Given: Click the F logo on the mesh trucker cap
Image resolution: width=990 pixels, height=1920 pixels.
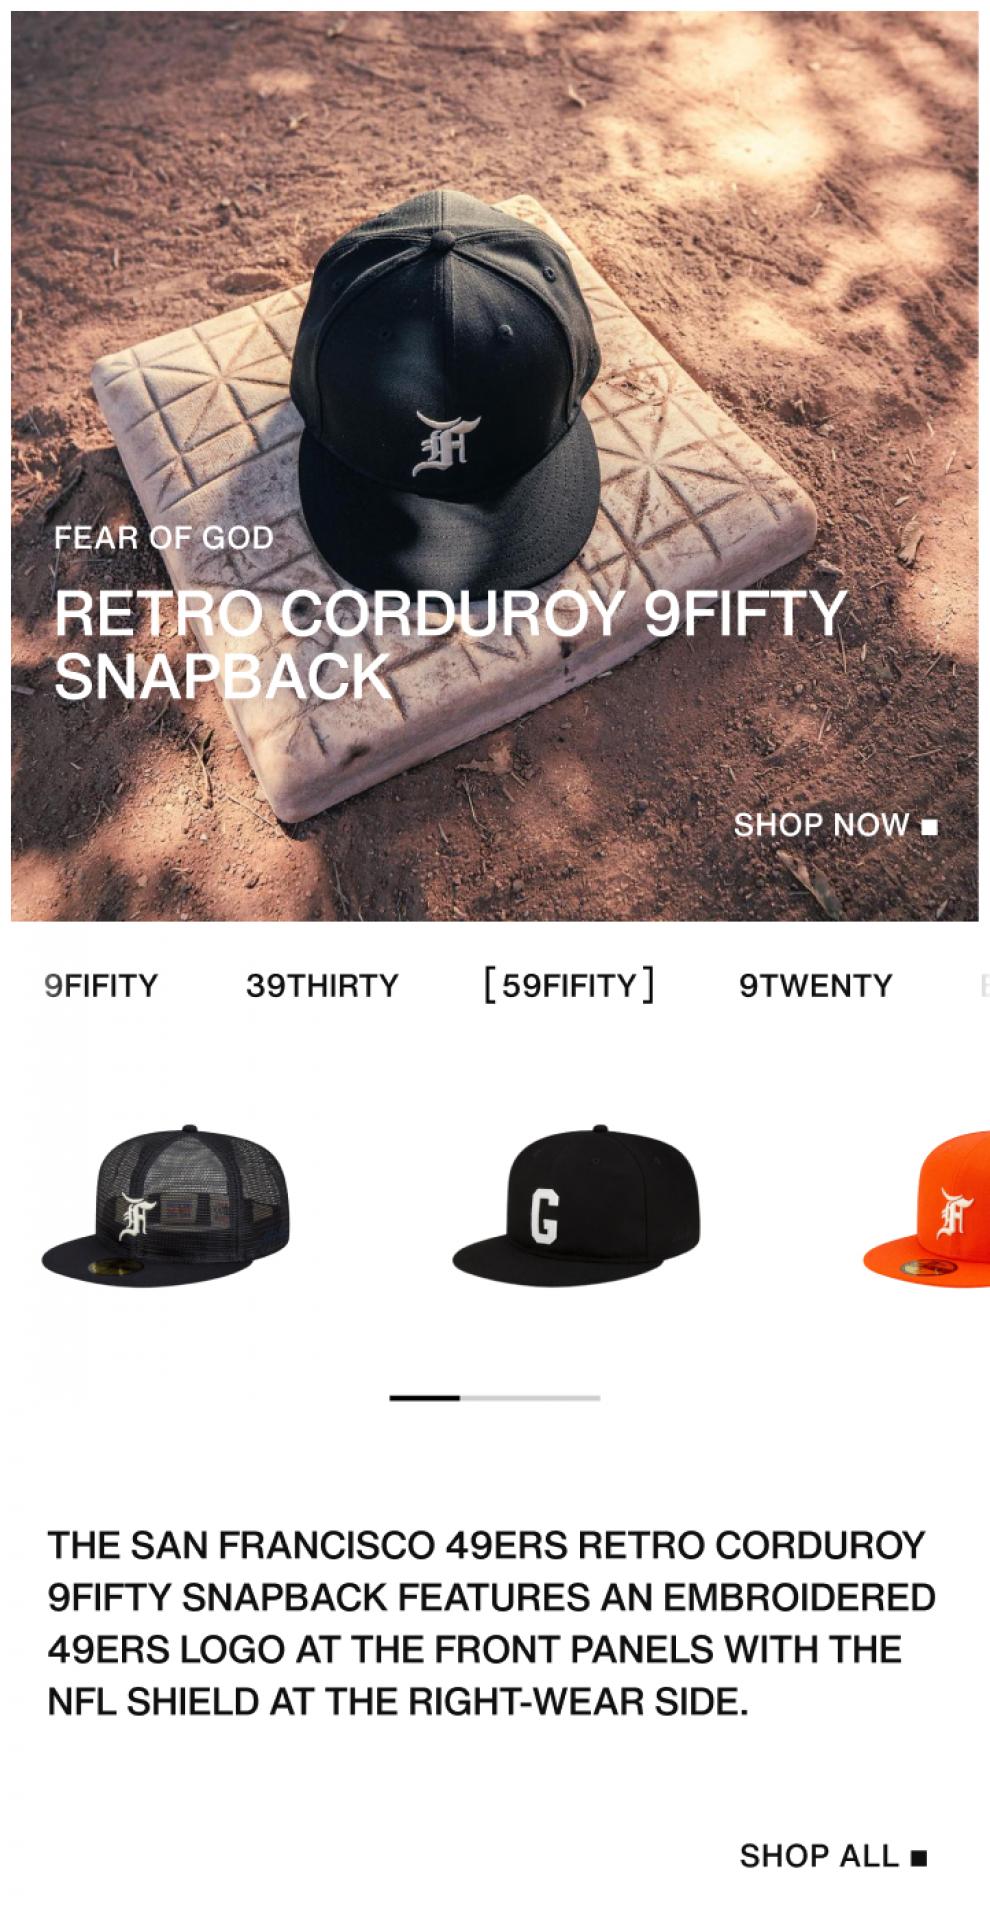Looking at the screenshot, I should (137, 1217).
